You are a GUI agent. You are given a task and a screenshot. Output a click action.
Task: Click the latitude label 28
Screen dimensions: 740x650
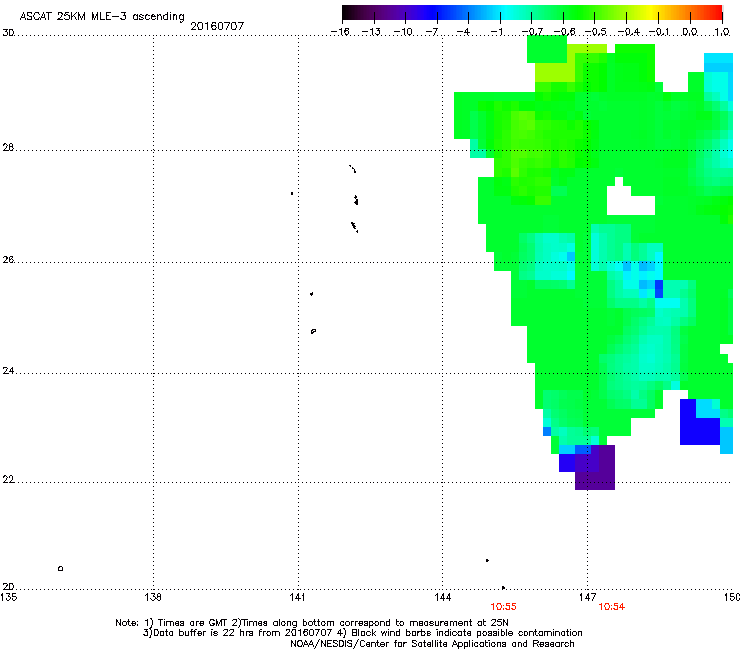(8, 147)
